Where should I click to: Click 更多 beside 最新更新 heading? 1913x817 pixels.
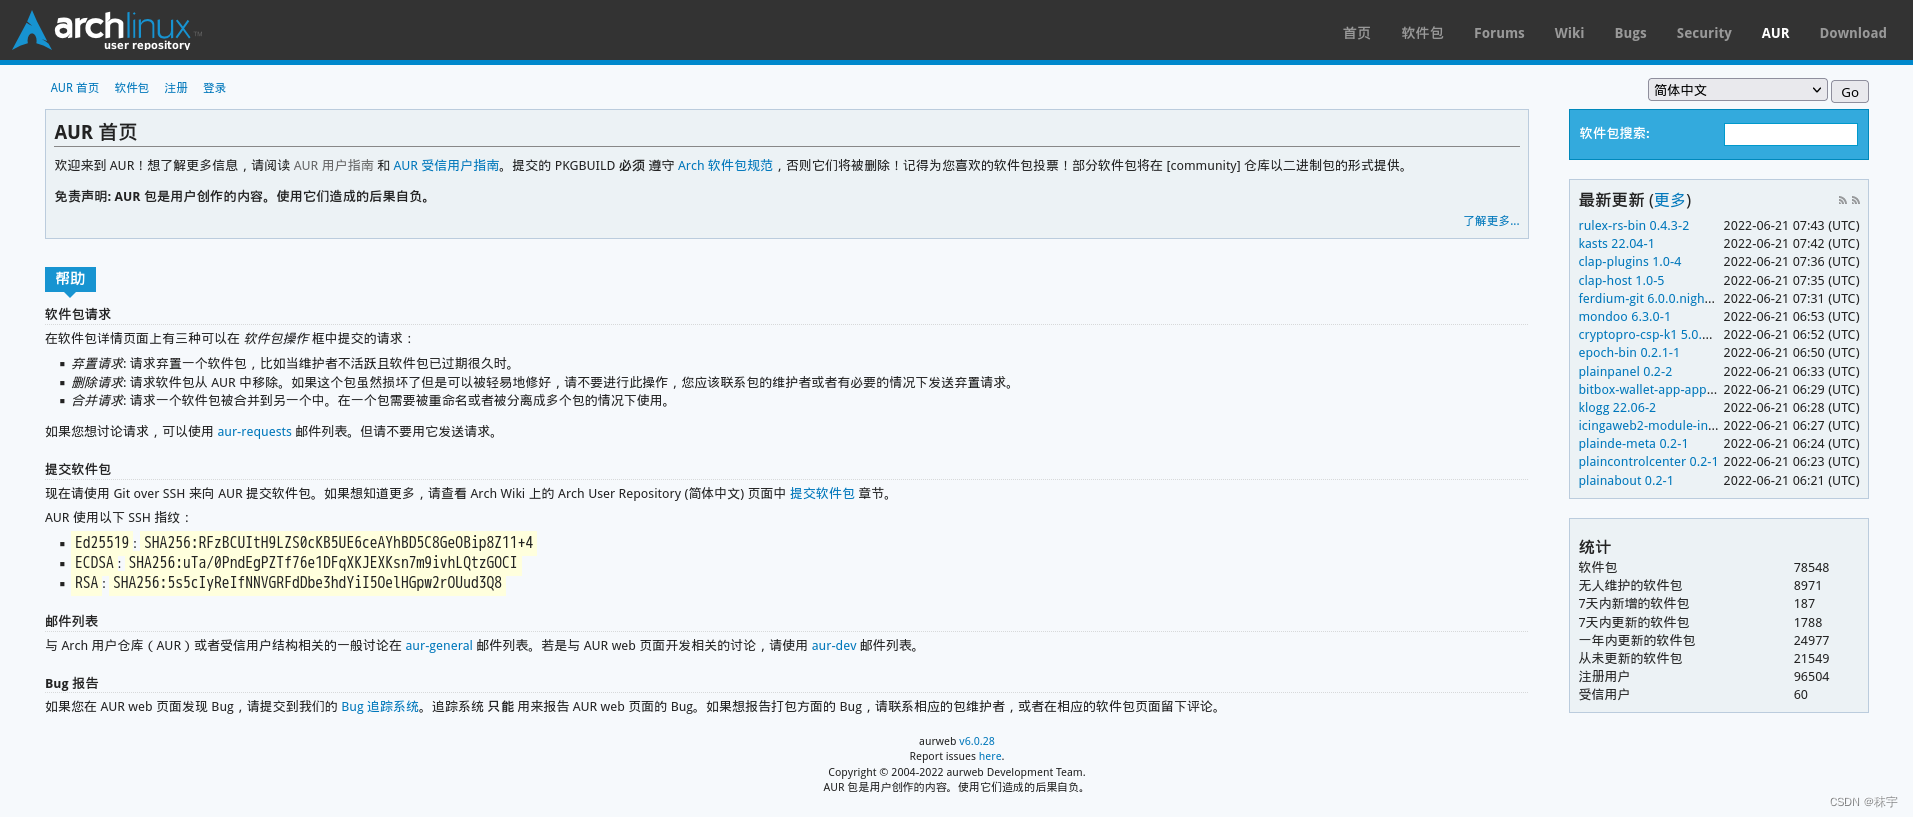click(x=1670, y=200)
